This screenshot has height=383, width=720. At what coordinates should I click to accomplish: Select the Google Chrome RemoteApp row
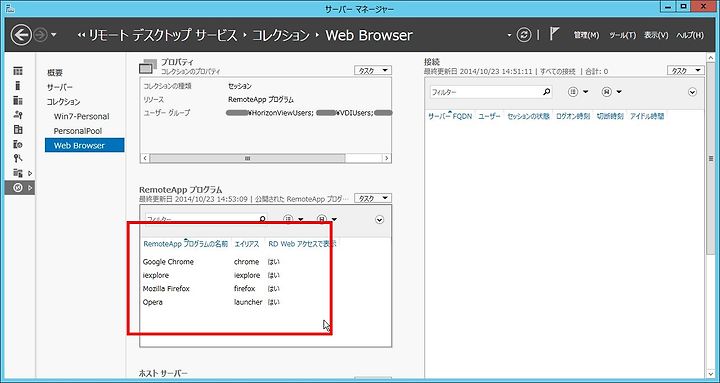[x=265, y=262]
